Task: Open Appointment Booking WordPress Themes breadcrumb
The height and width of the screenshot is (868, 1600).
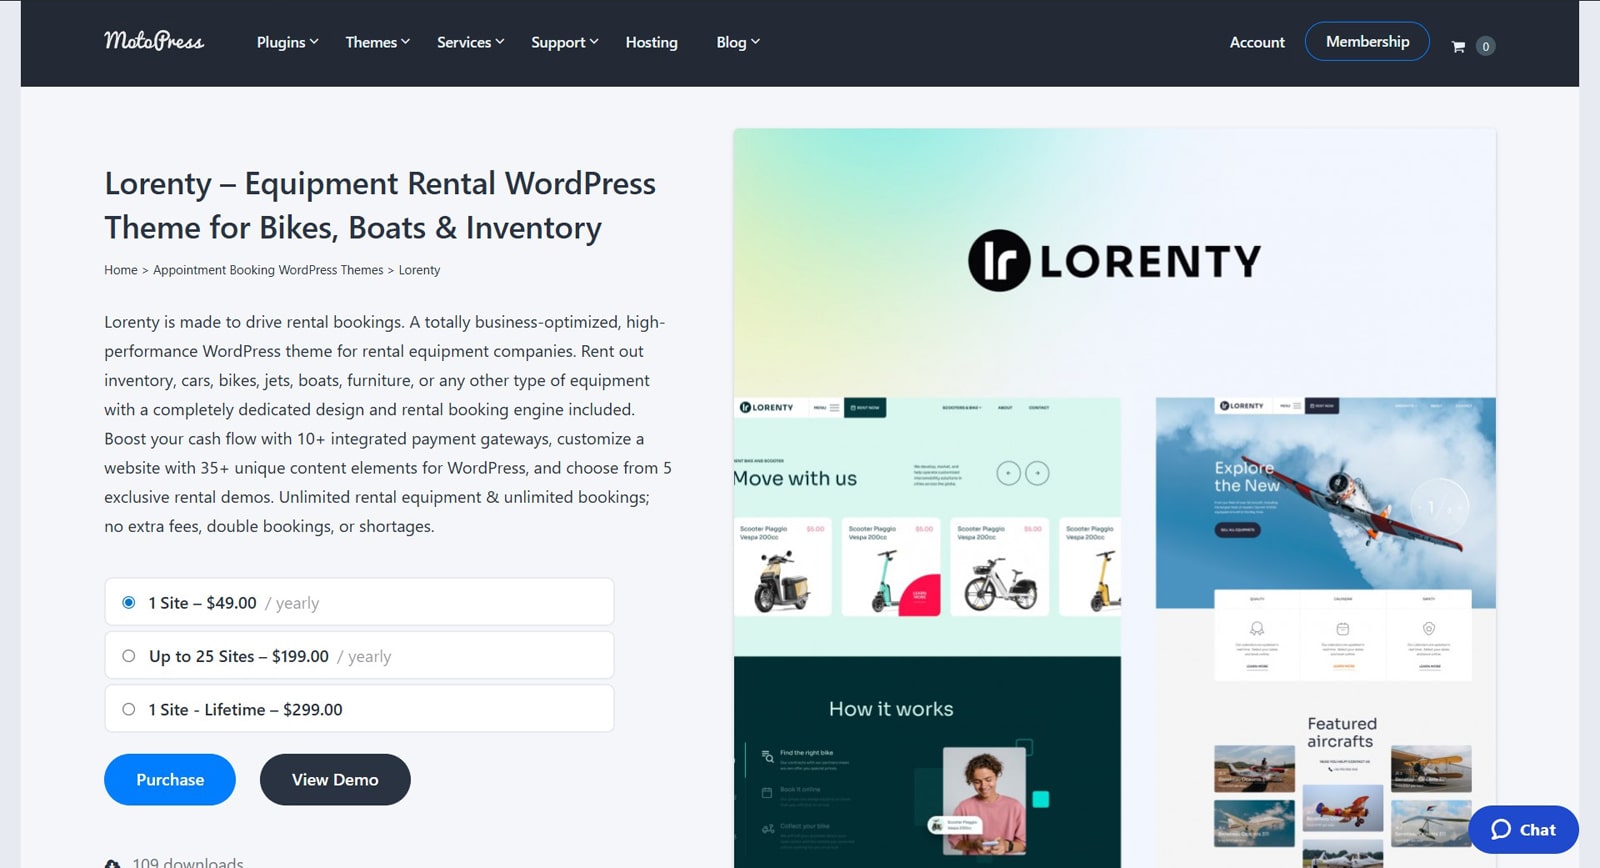Action: (268, 270)
